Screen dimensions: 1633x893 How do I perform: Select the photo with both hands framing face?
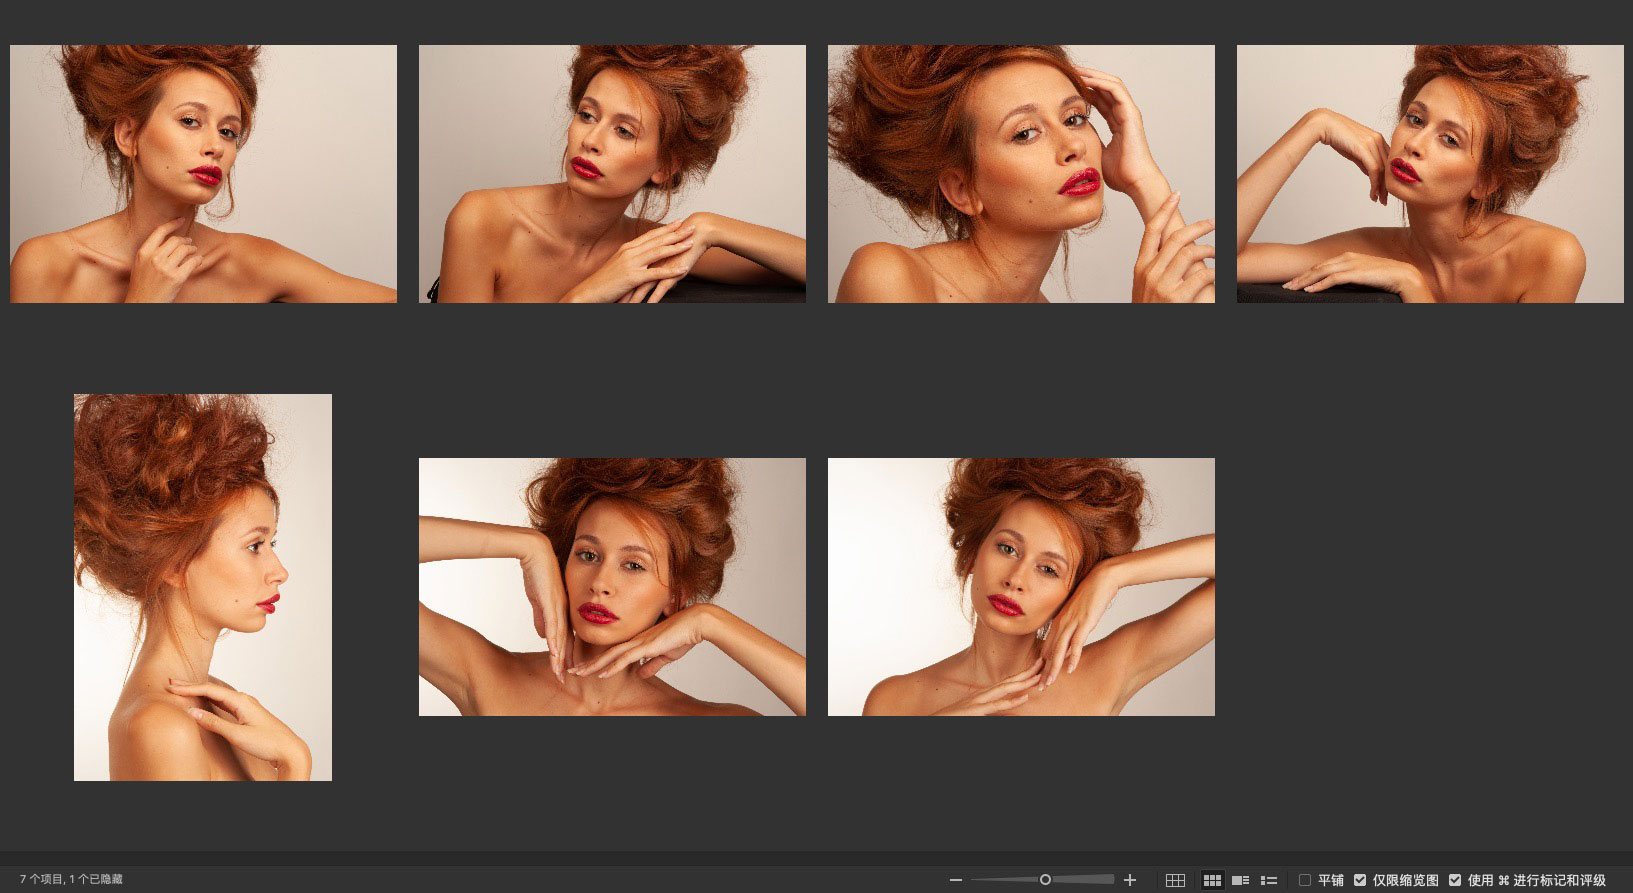click(612, 587)
